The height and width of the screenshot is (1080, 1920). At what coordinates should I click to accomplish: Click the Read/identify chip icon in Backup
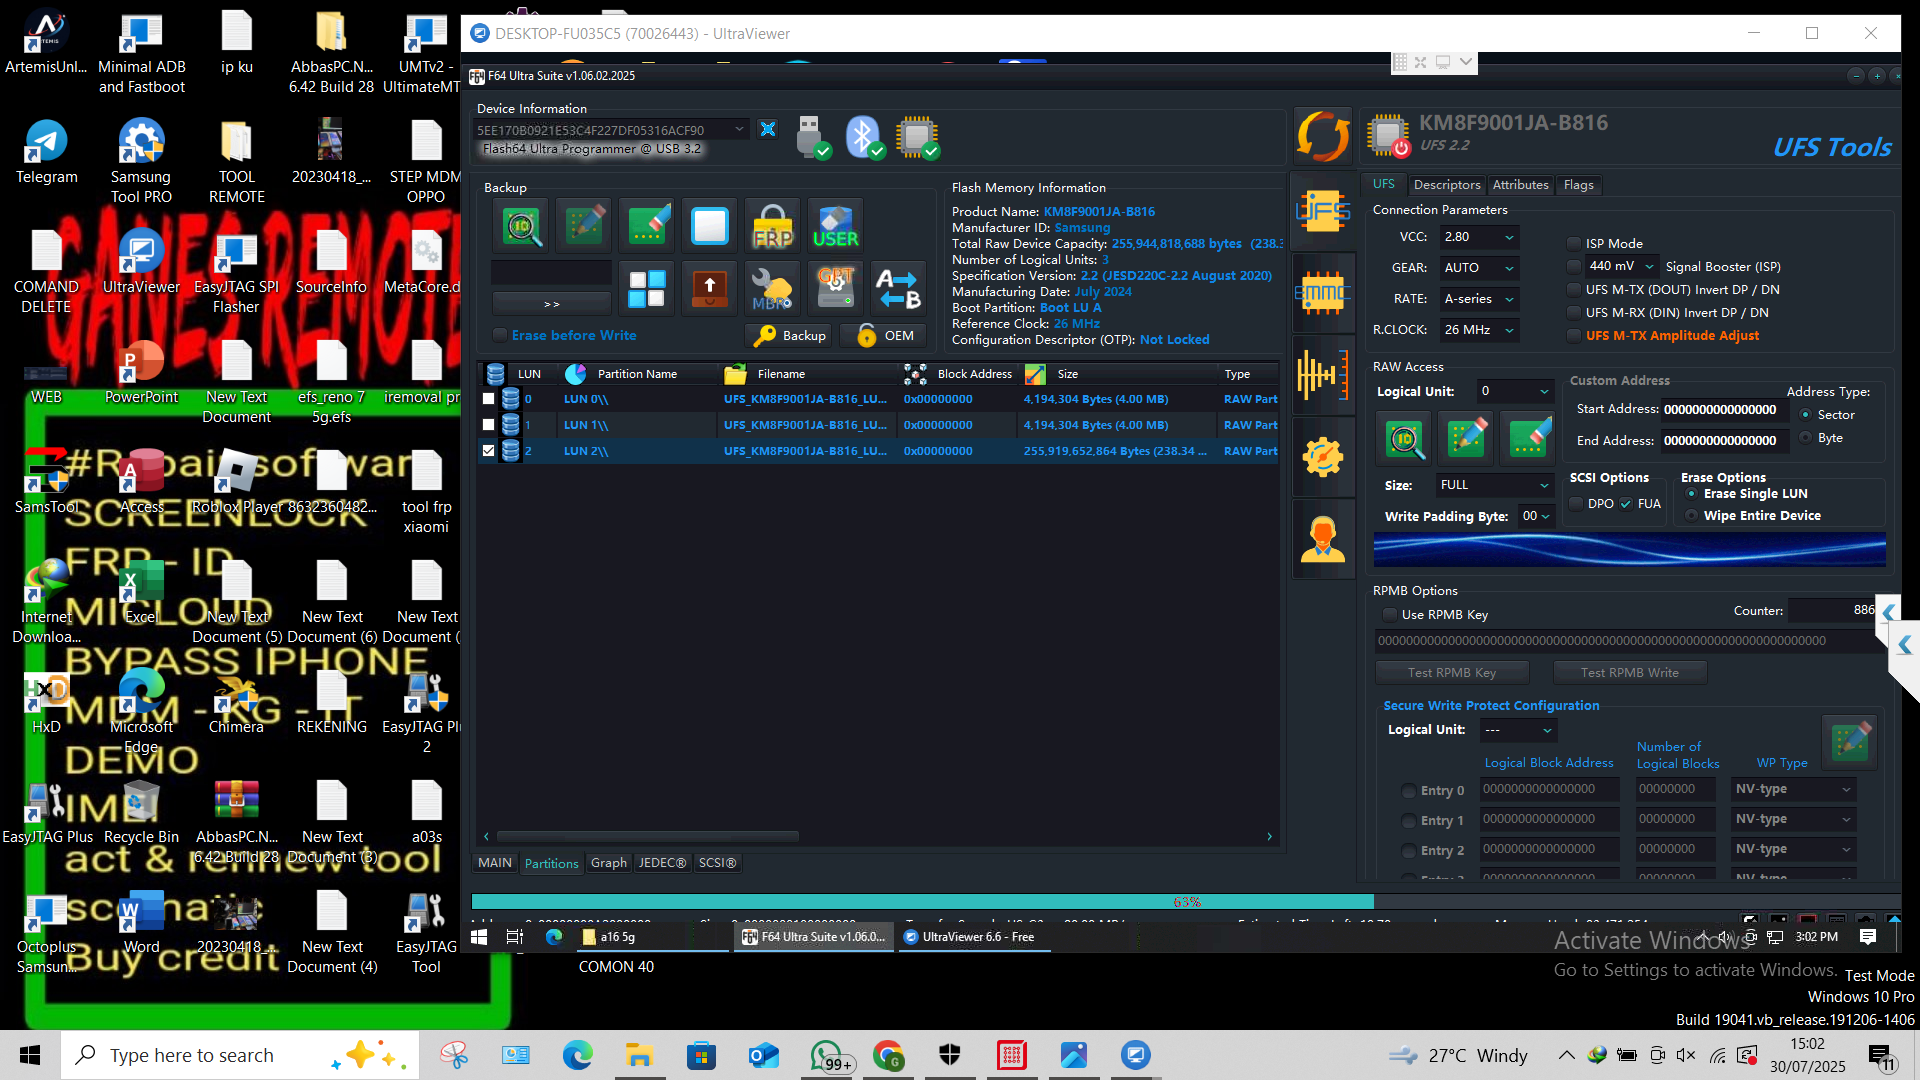coord(522,226)
